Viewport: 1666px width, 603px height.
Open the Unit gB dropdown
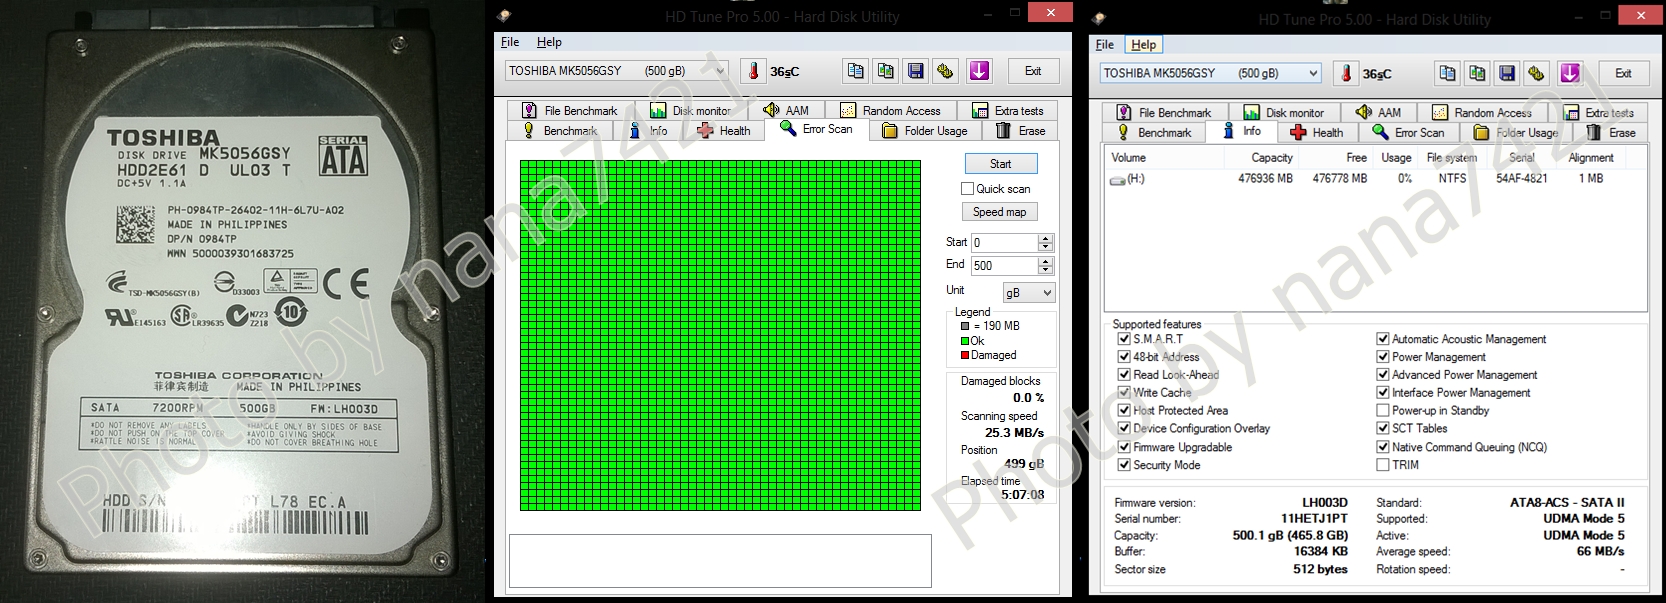[x=1028, y=292]
